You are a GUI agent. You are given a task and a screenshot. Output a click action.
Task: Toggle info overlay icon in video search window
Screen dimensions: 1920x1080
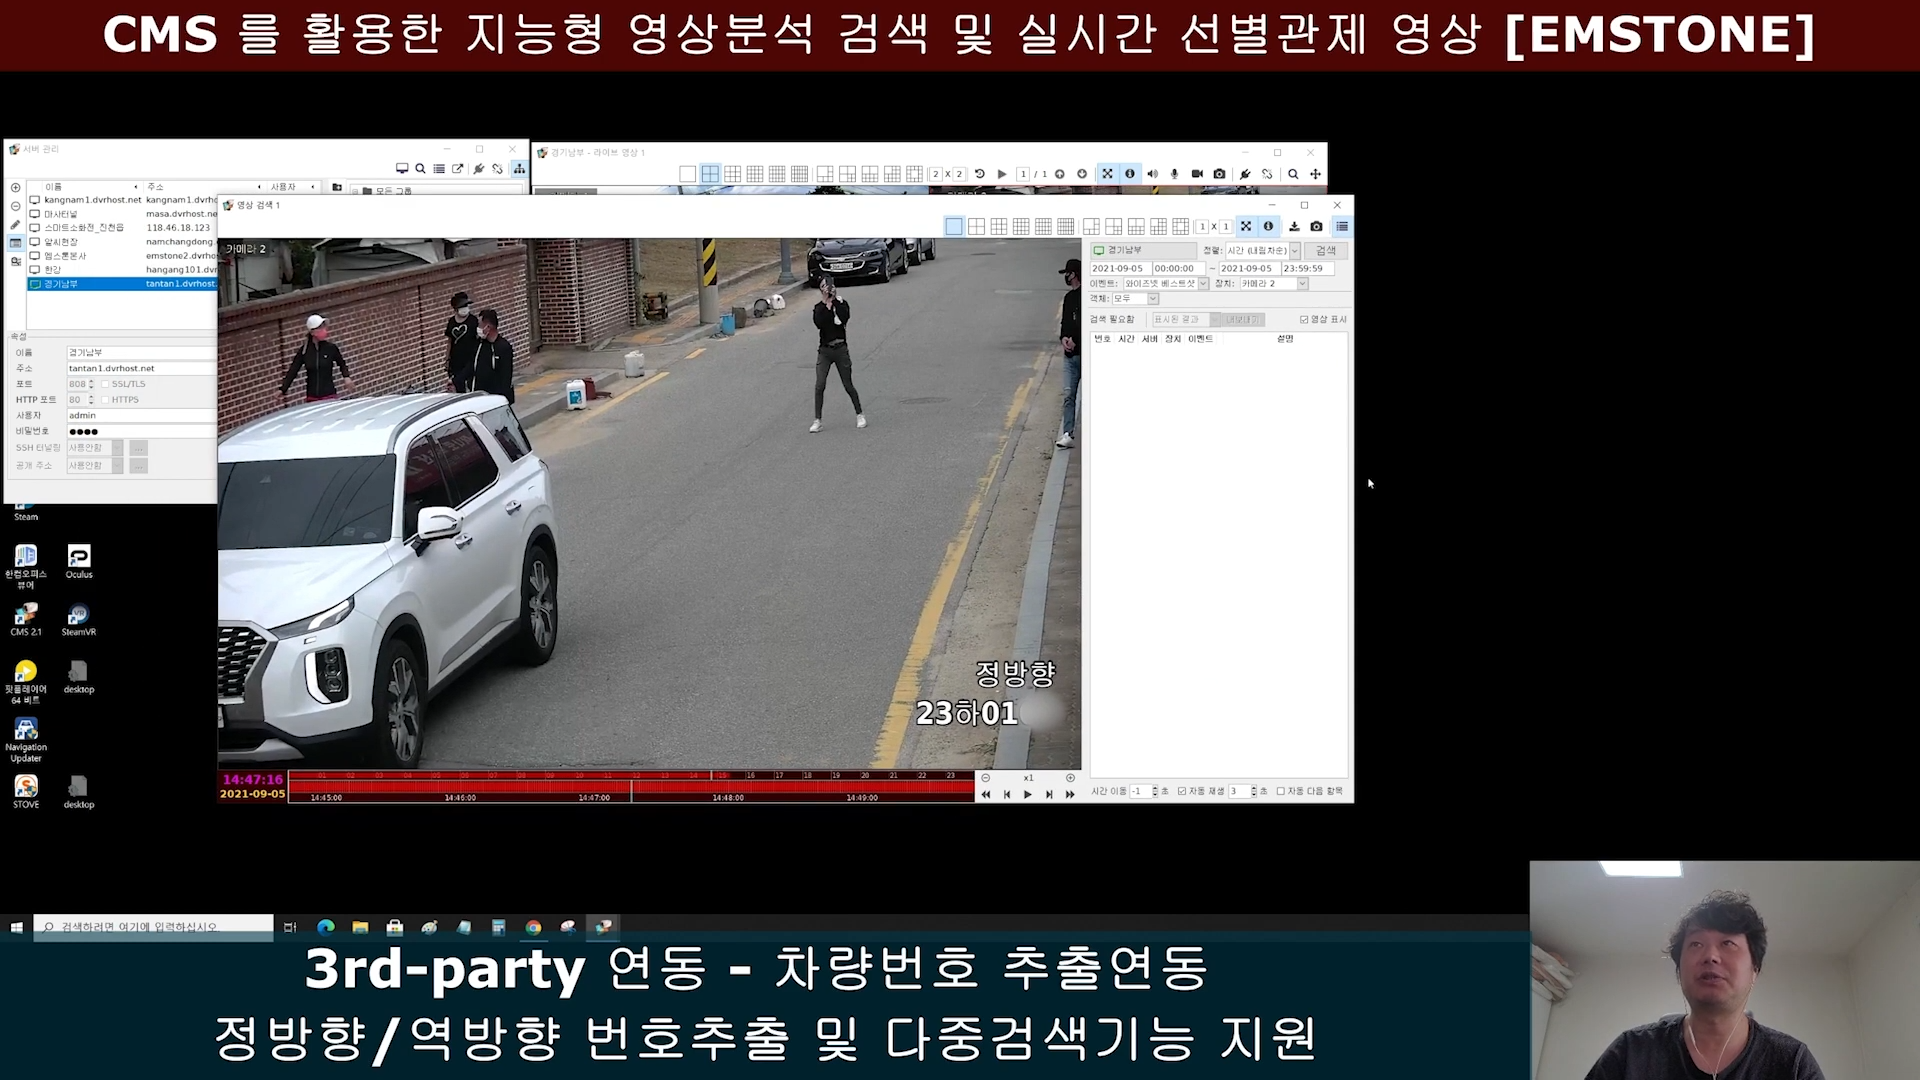click(1268, 227)
